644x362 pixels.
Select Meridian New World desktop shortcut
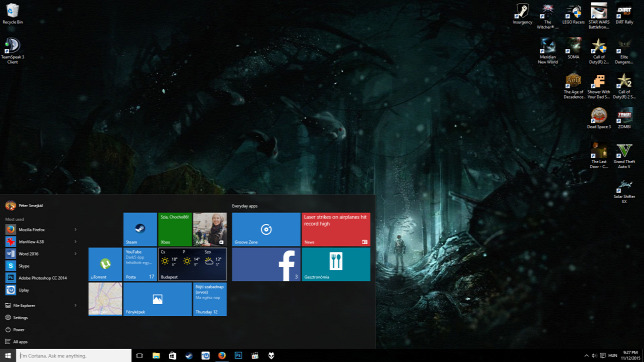coord(548,51)
